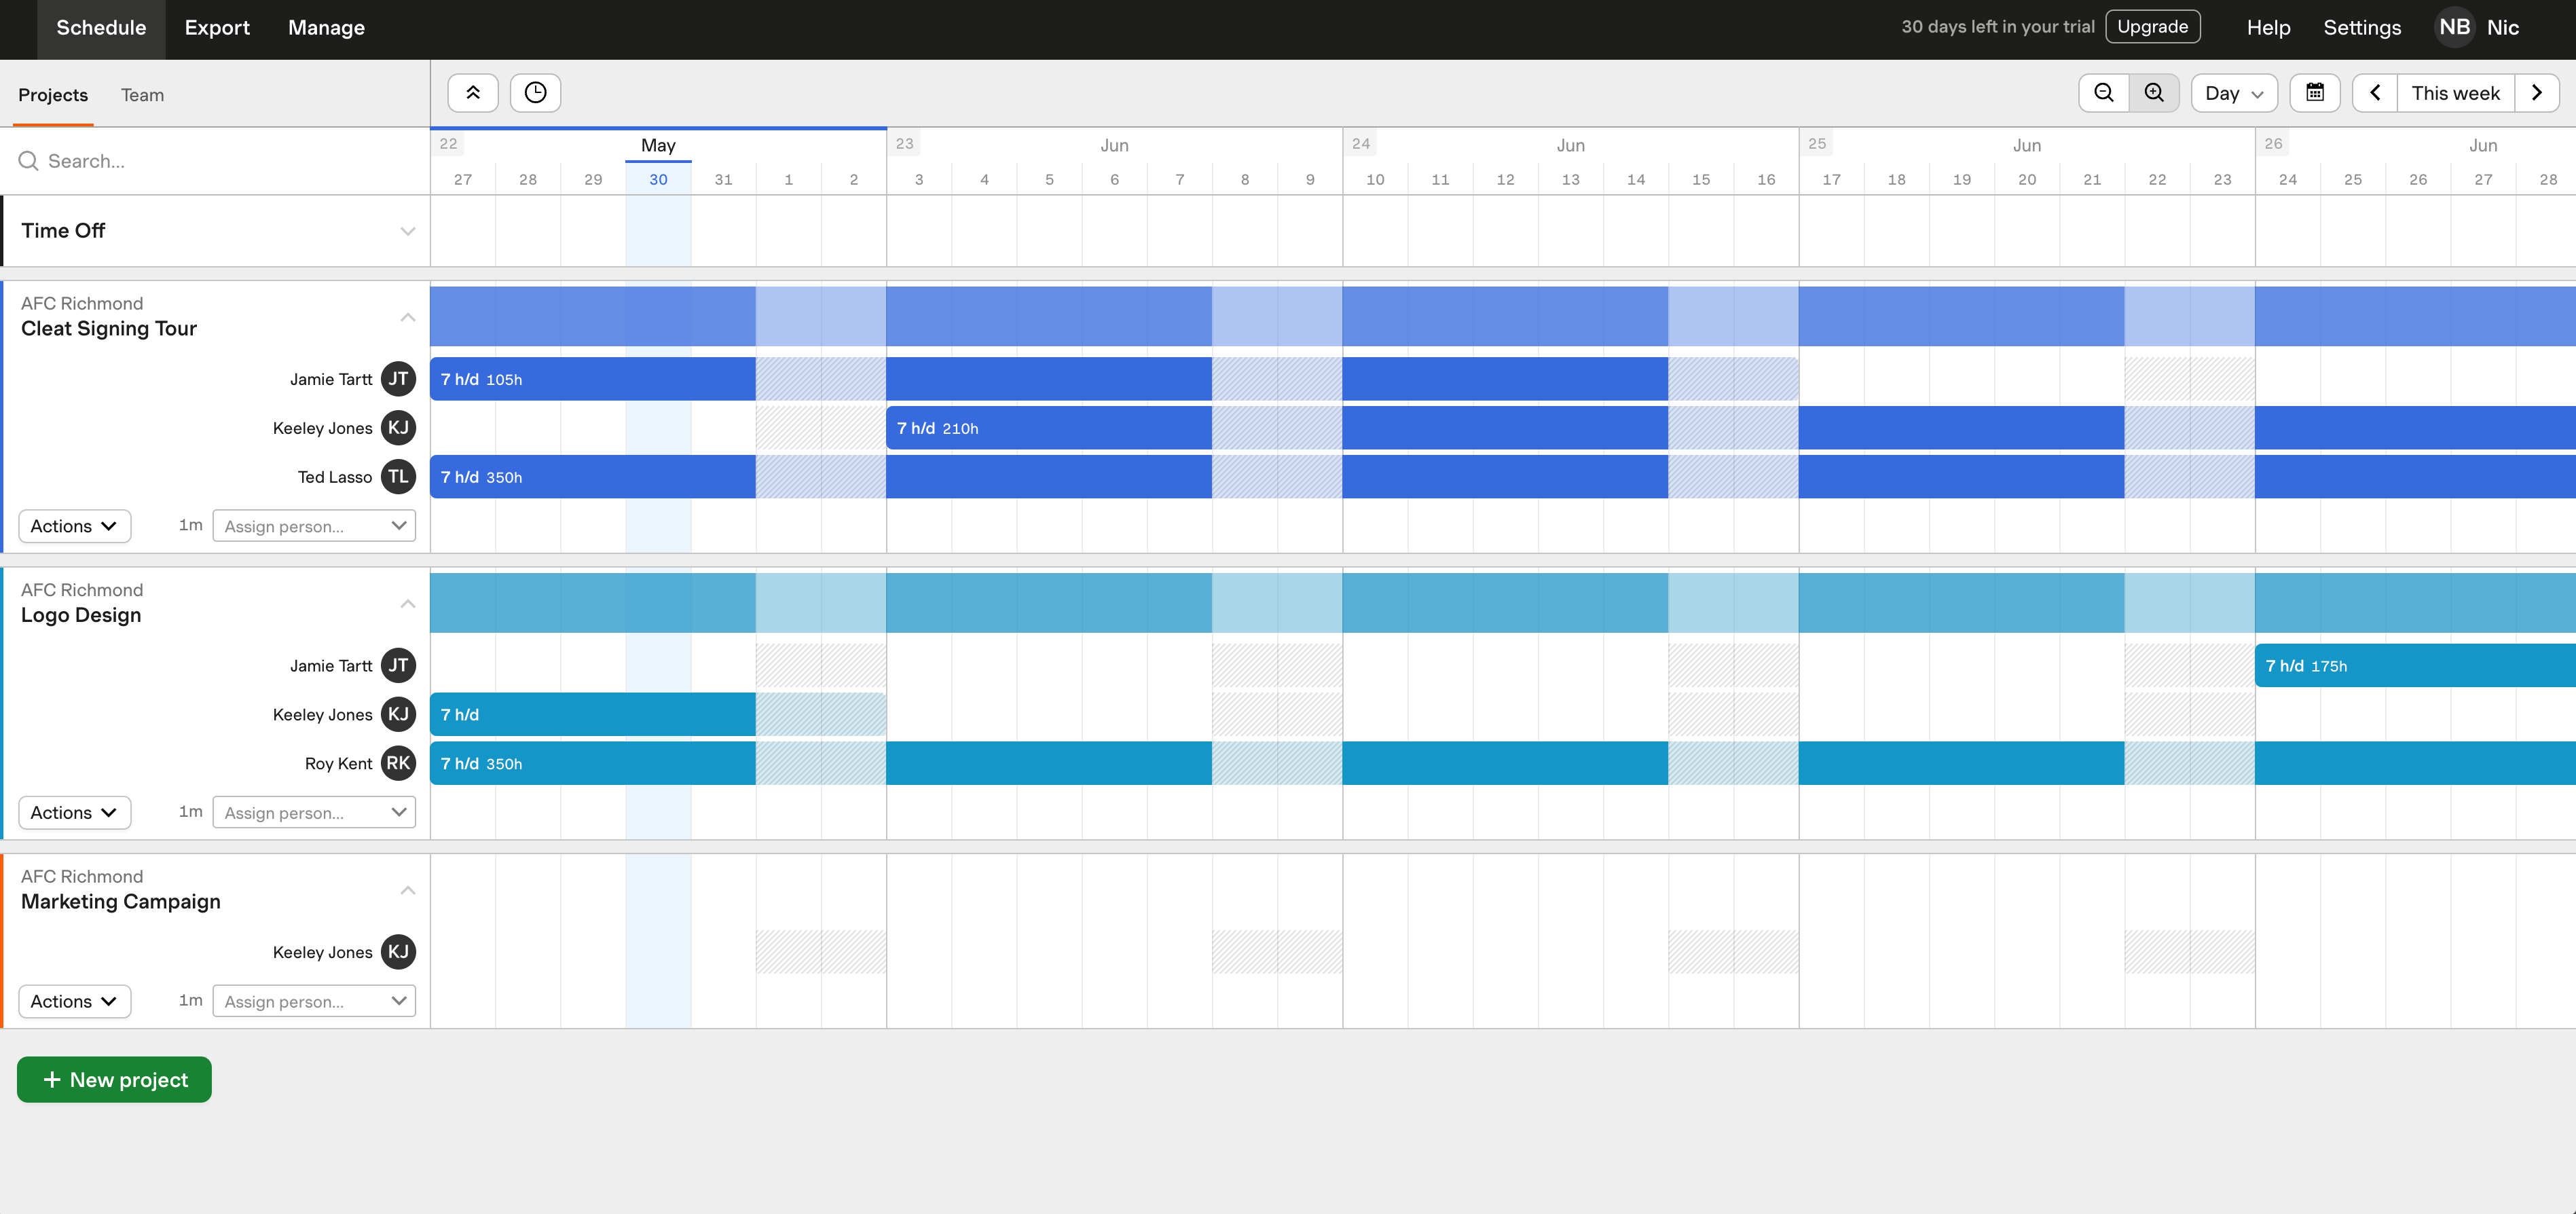Screen dimensions: 2576x1214
Task: Zoom in the timeline magnifier icon
Action: pos(2154,93)
